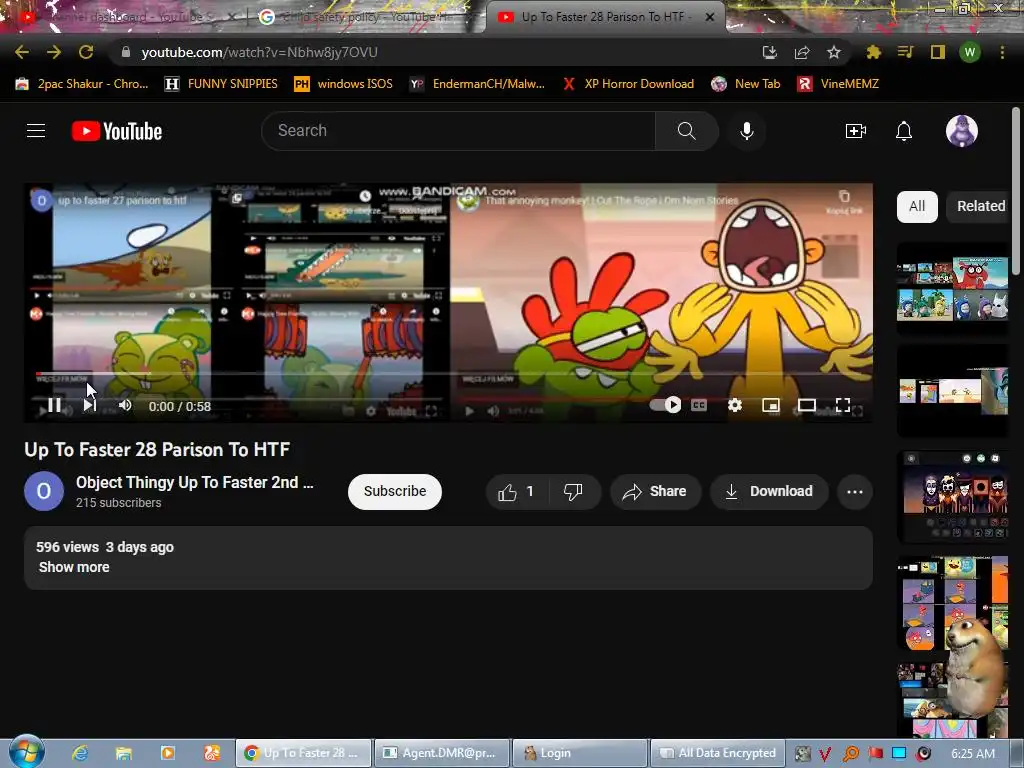Open the notifications bell
This screenshot has width=1024, height=768.
pos(904,131)
